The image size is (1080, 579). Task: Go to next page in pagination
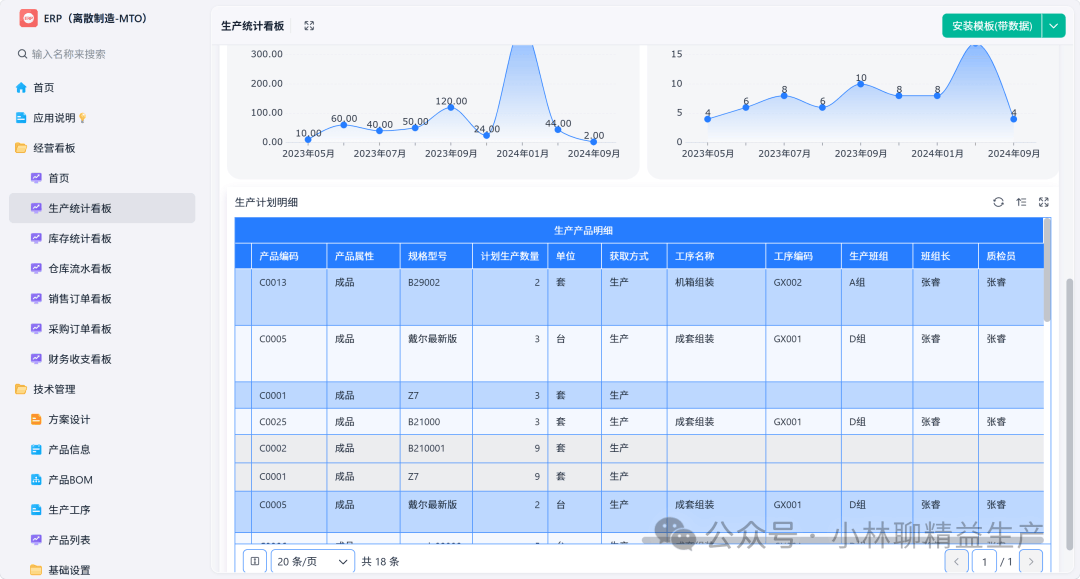tap(1030, 562)
